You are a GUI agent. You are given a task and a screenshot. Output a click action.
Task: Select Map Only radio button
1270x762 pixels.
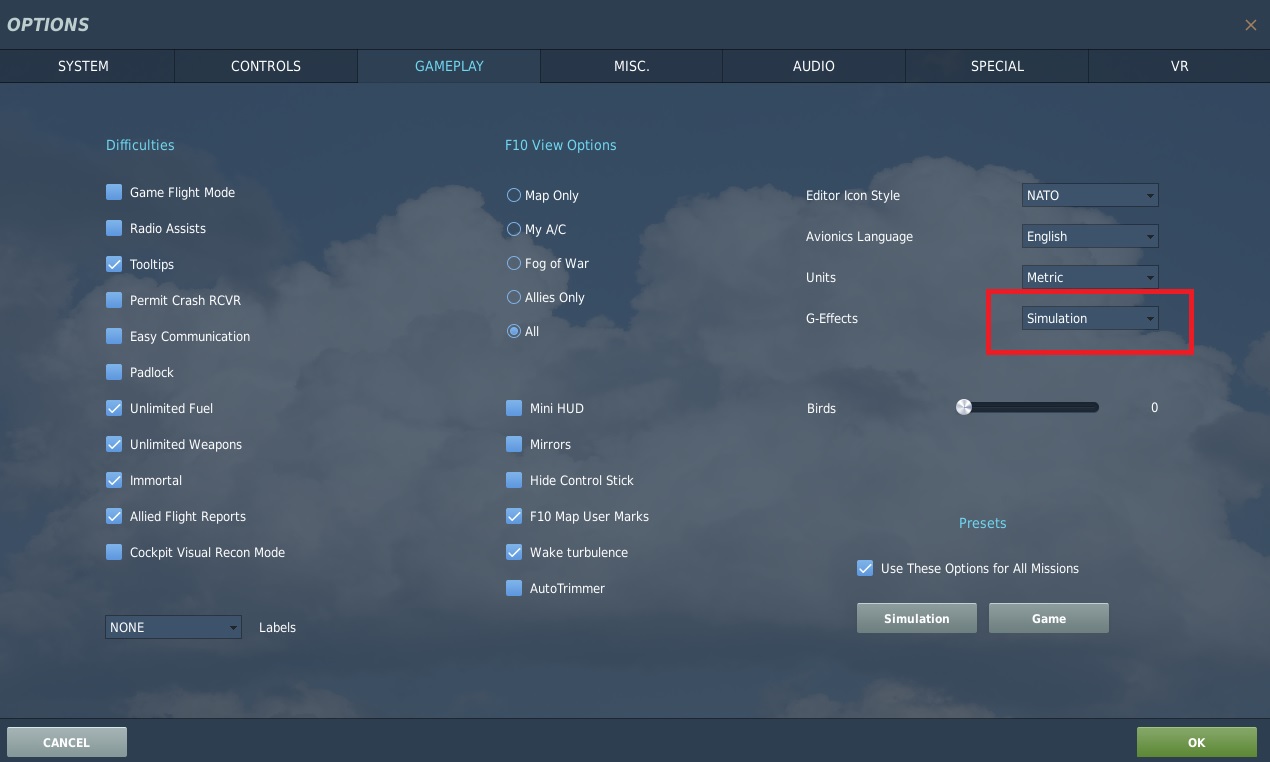tap(514, 195)
